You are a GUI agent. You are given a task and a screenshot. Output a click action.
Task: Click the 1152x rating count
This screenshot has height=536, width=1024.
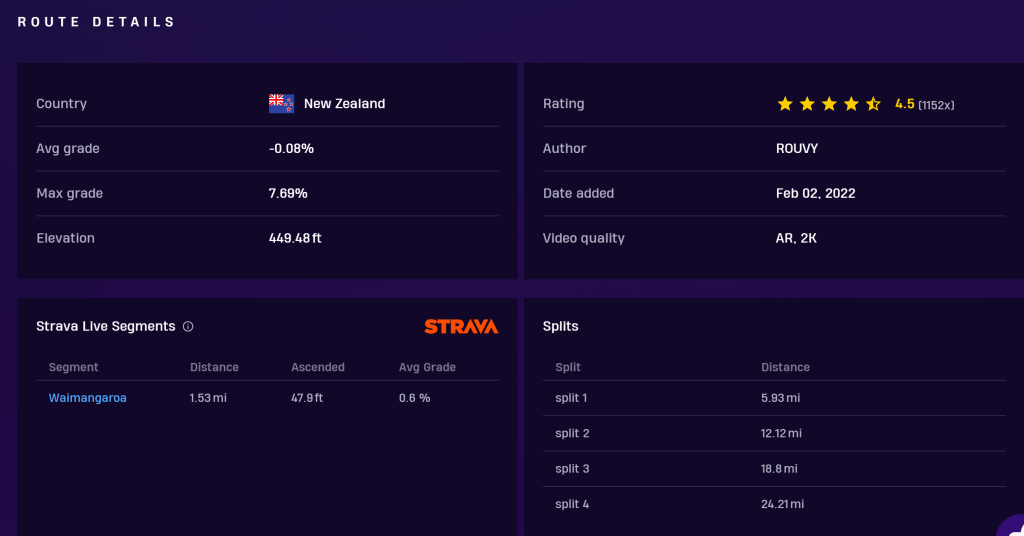coord(936,105)
